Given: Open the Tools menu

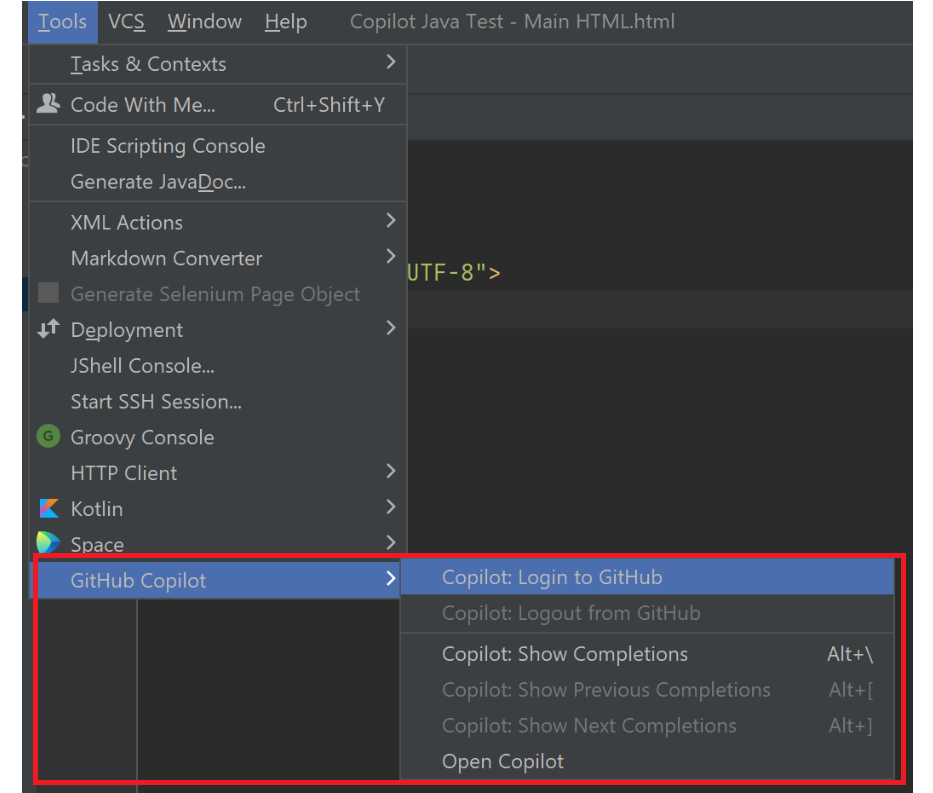Looking at the screenshot, I should pyautogui.click(x=62, y=22).
